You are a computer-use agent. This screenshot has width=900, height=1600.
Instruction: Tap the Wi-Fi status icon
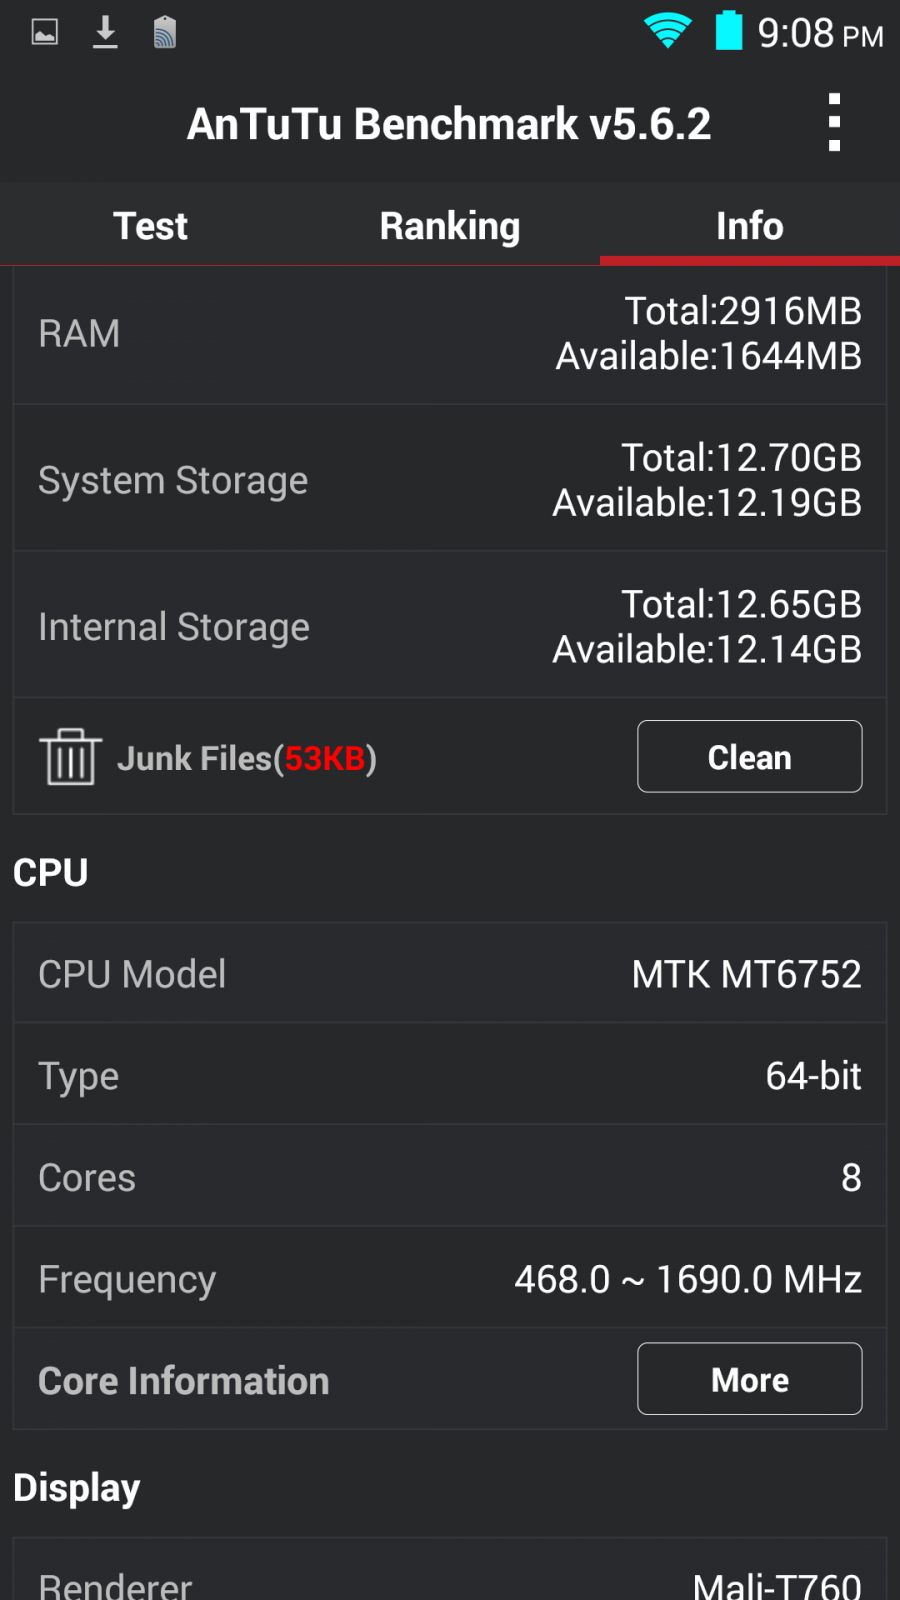[x=668, y=31]
